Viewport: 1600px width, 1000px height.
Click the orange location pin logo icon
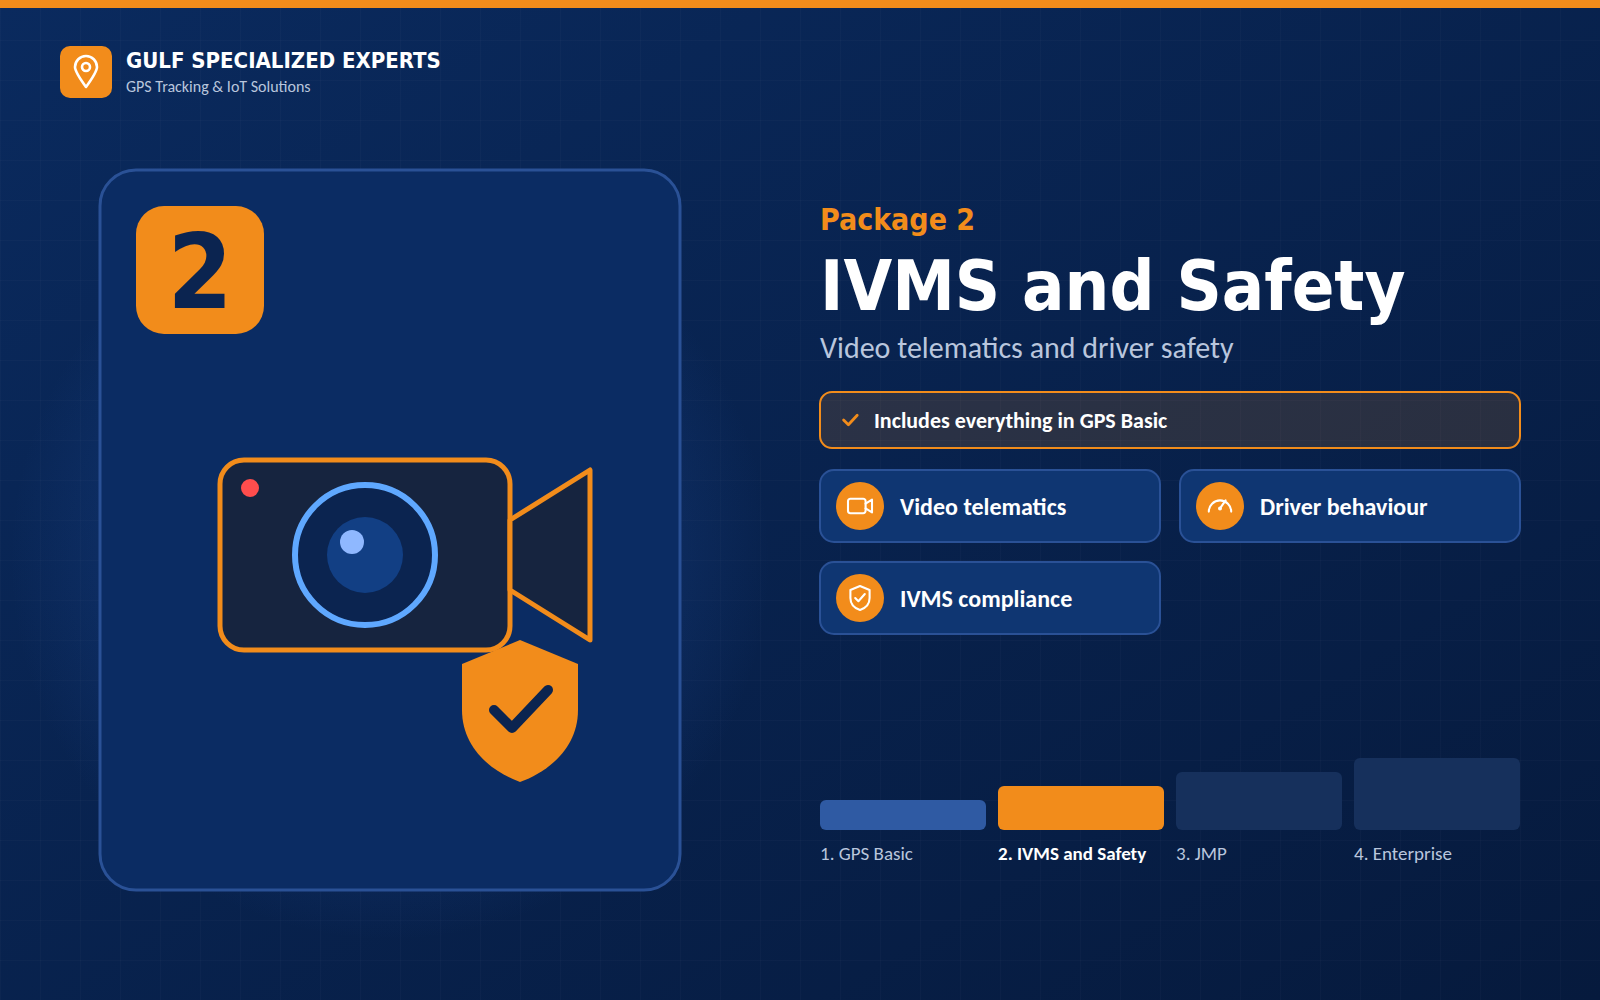coord(86,72)
